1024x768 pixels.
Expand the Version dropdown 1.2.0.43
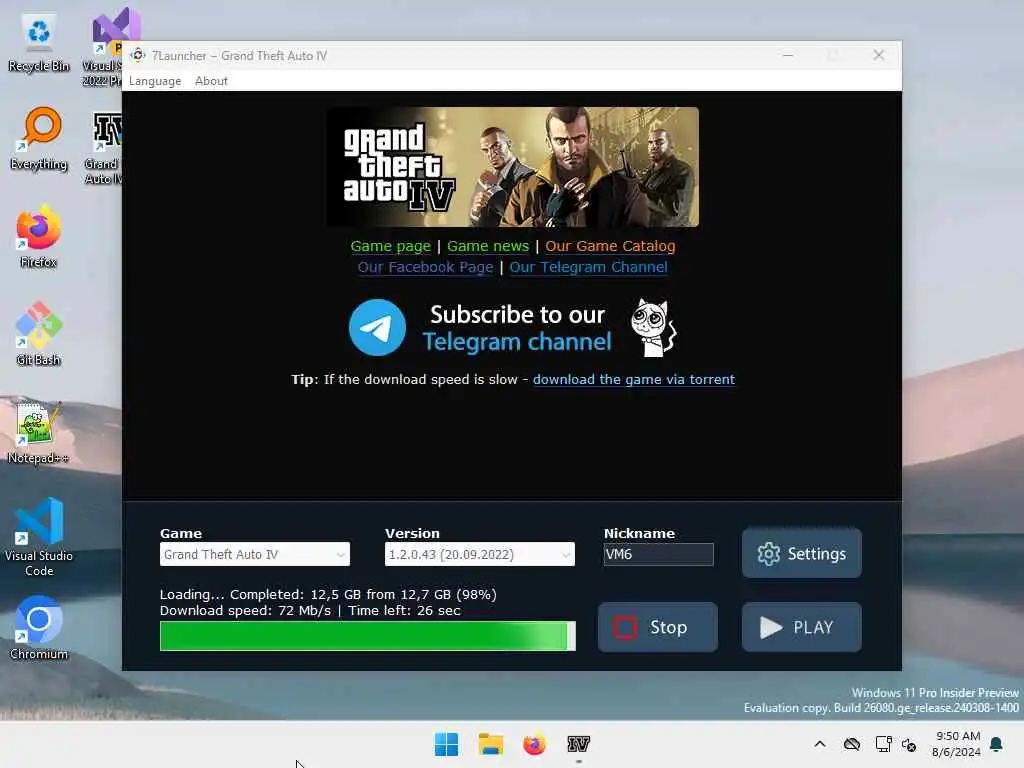(479, 554)
